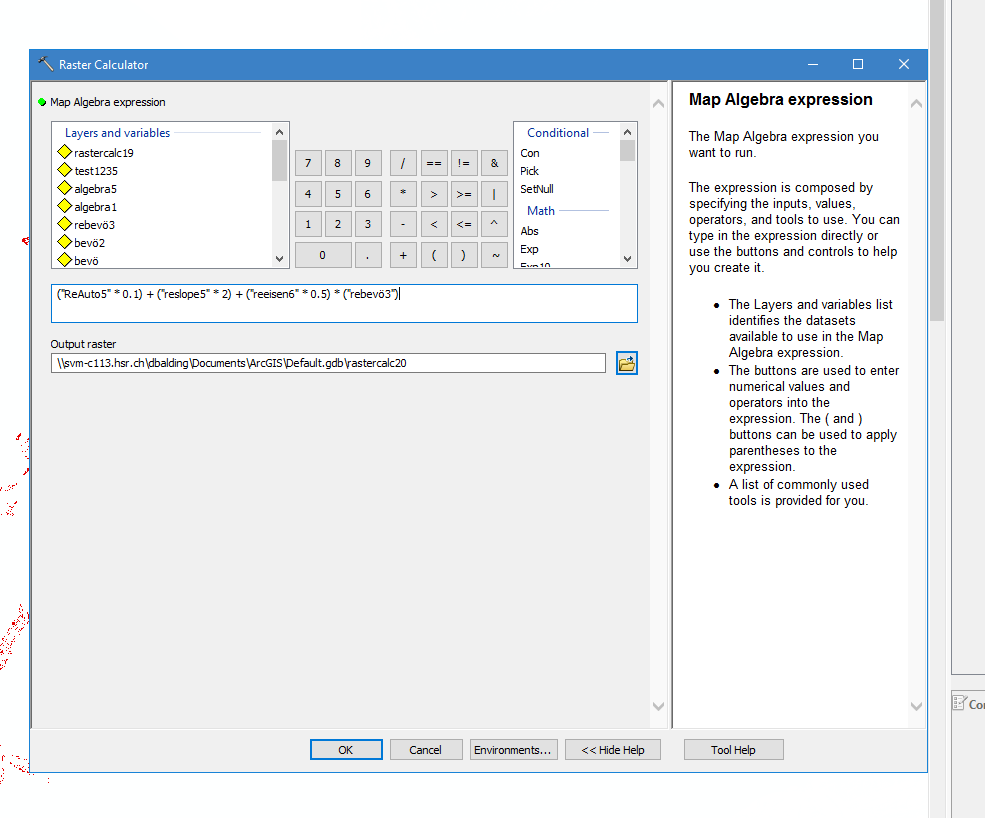Click the folder browse icon for output raster
The image size is (985, 818).
pyautogui.click(x=627, y=363)
